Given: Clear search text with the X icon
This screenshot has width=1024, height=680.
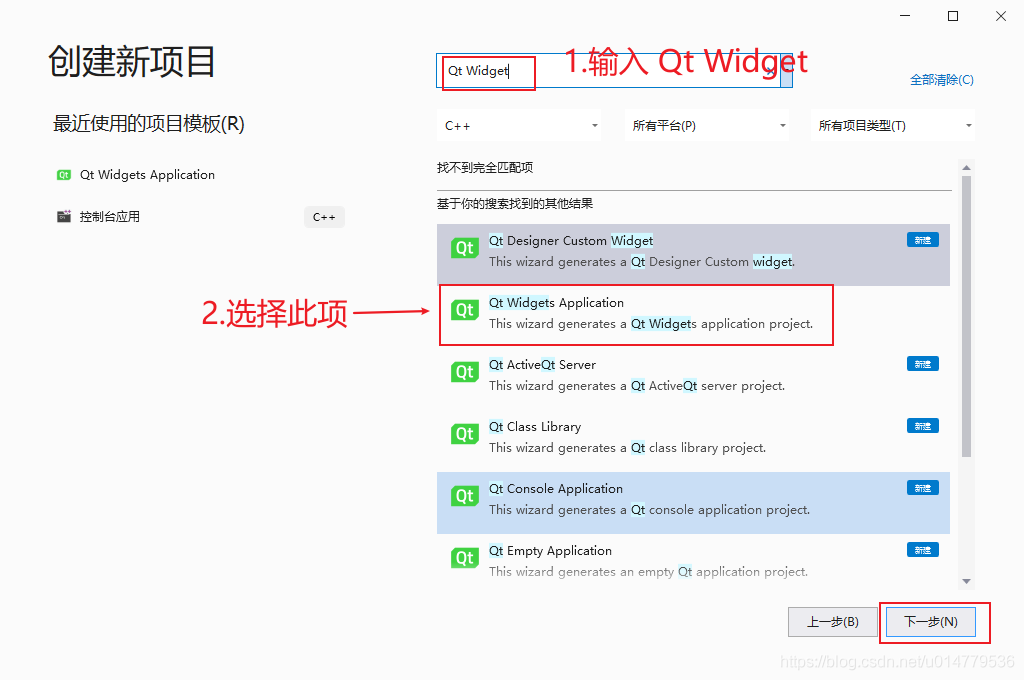Looking at the screenshot, I should click(x=771, y=70).
